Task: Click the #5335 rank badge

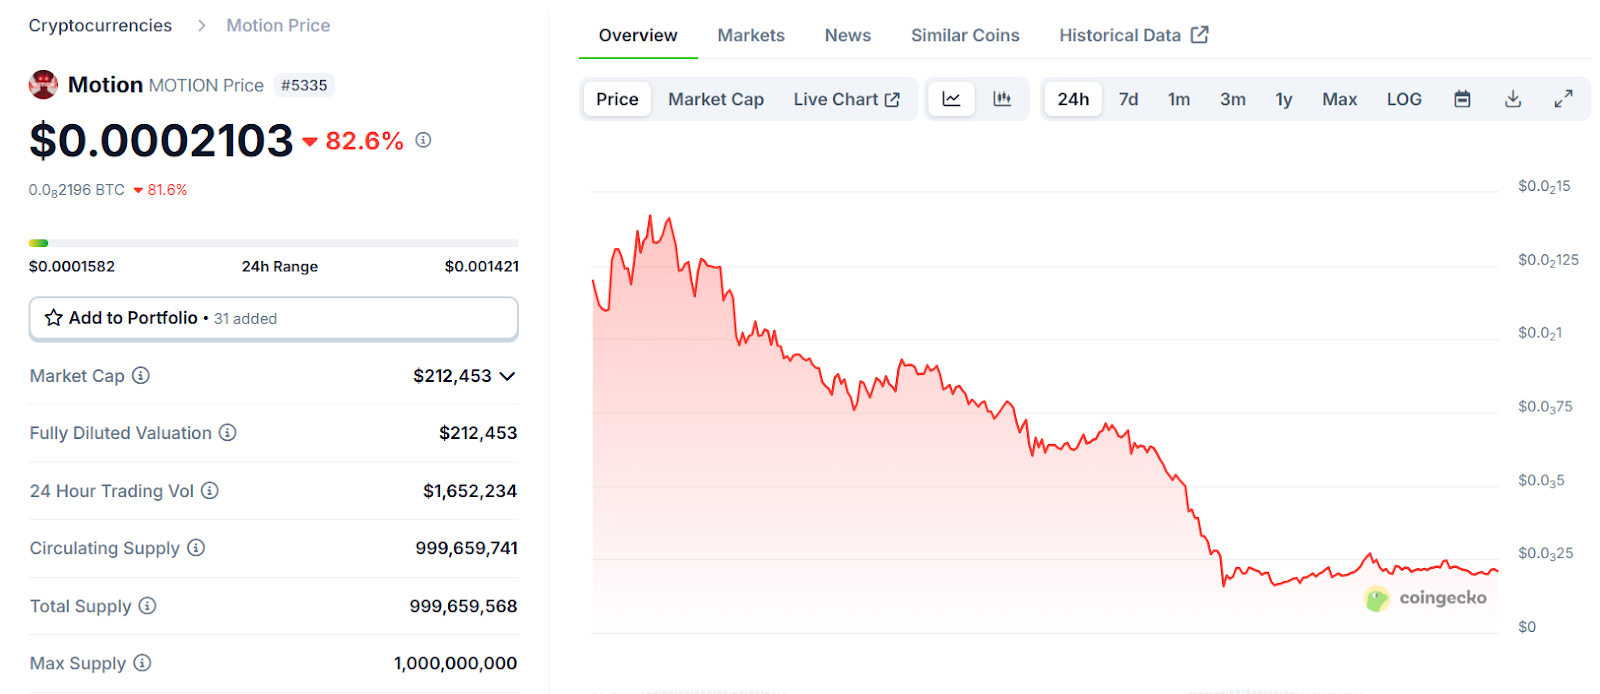Action: 304,85
